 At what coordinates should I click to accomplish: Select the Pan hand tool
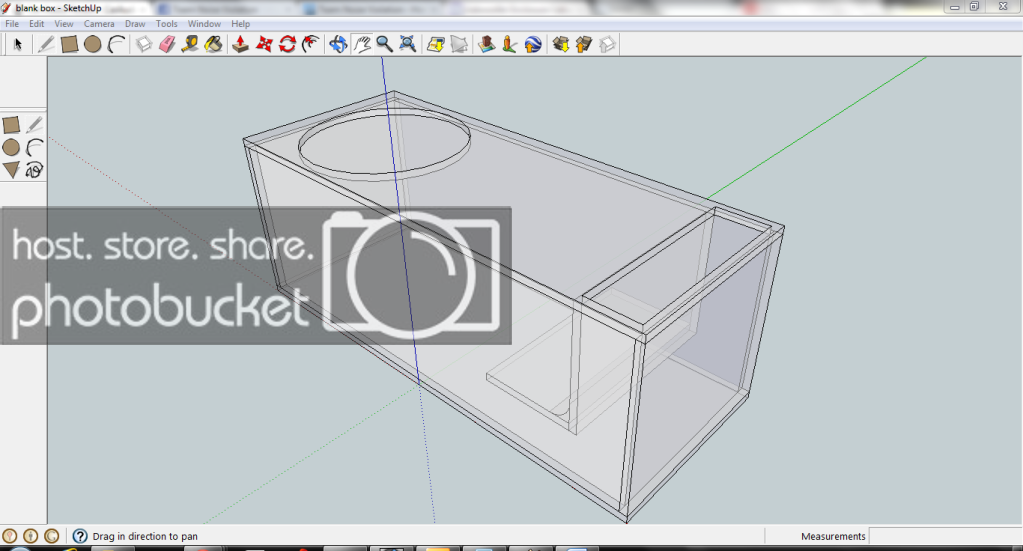(361, 44)
